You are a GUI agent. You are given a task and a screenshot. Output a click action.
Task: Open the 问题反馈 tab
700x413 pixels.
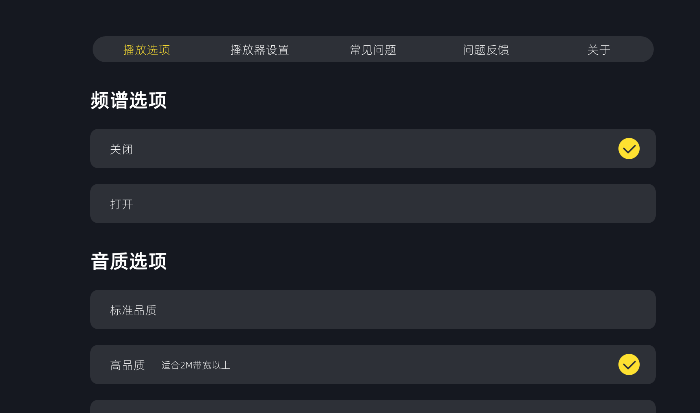point(486,50)
